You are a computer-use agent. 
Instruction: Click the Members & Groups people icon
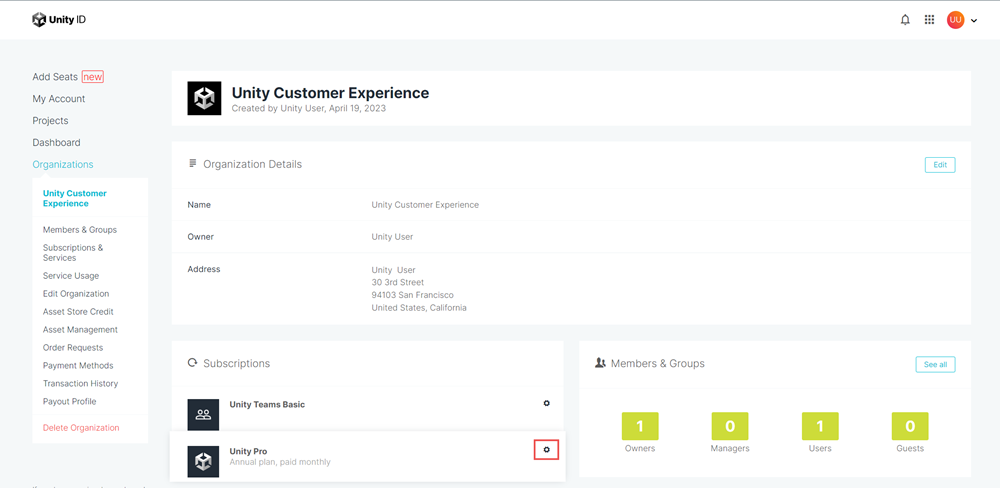point(599,363)
